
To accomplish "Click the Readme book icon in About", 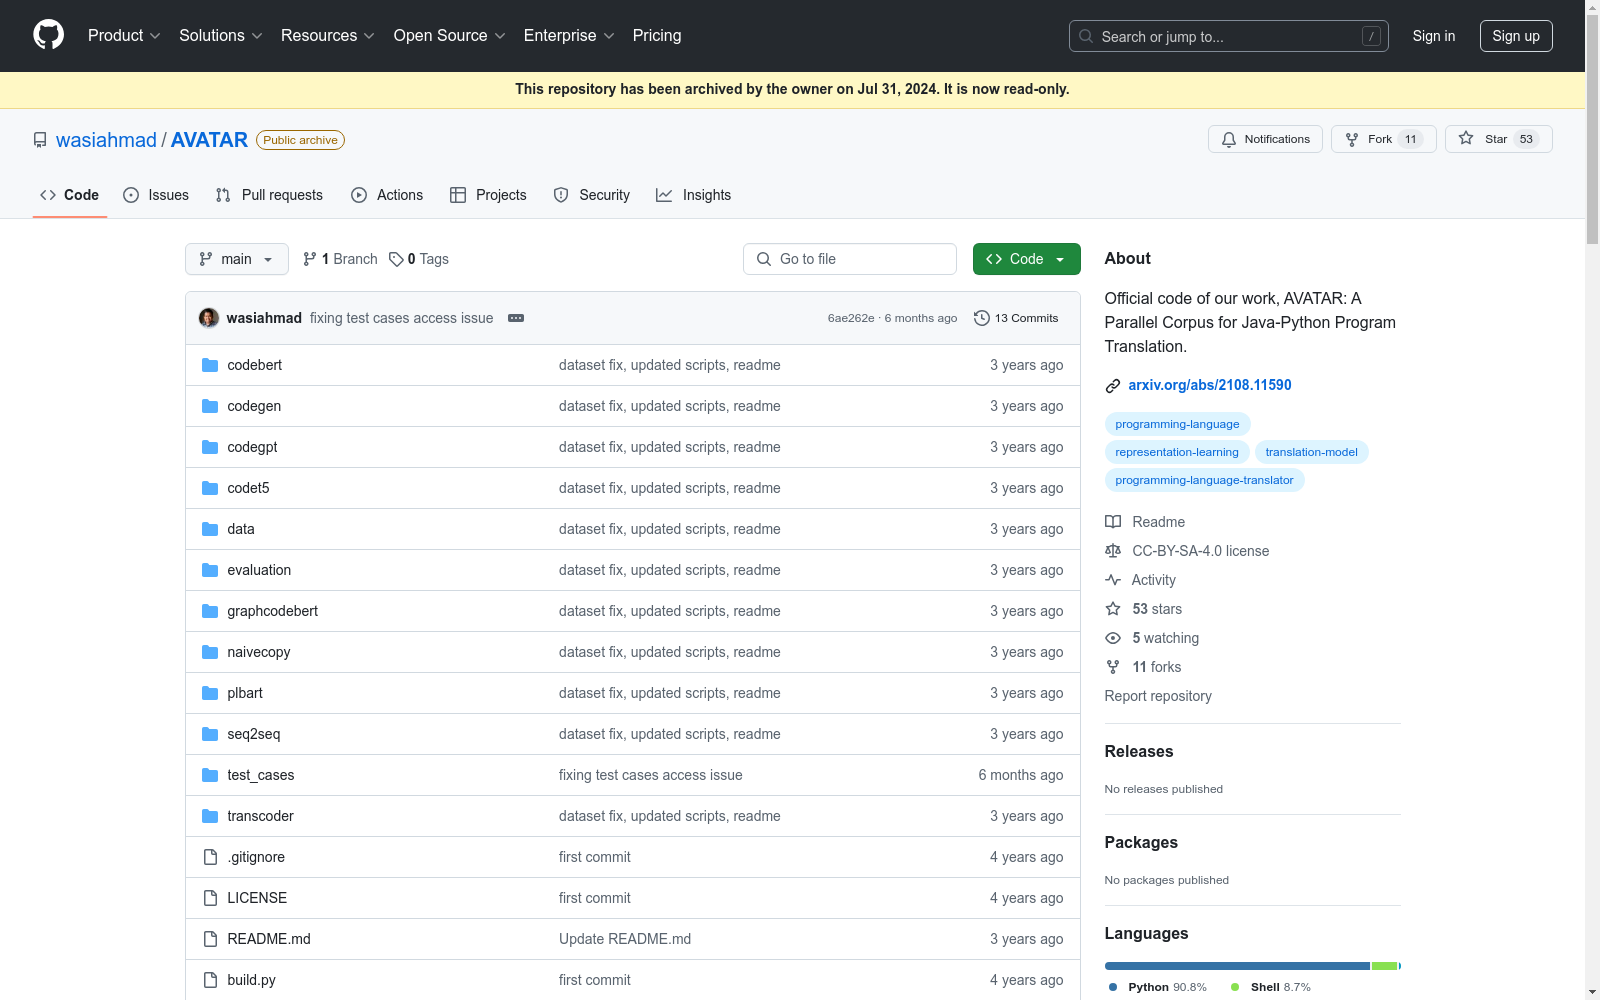I will click(x=1113, y=522).
